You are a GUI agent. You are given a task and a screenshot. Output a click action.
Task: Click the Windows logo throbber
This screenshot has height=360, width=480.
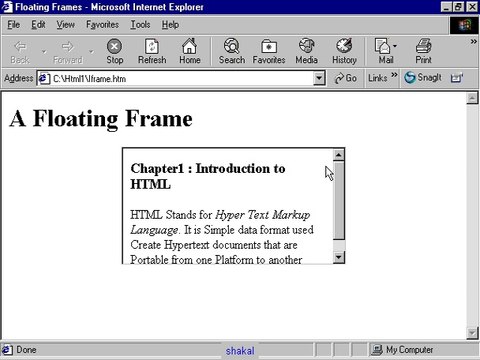[464, 25]
